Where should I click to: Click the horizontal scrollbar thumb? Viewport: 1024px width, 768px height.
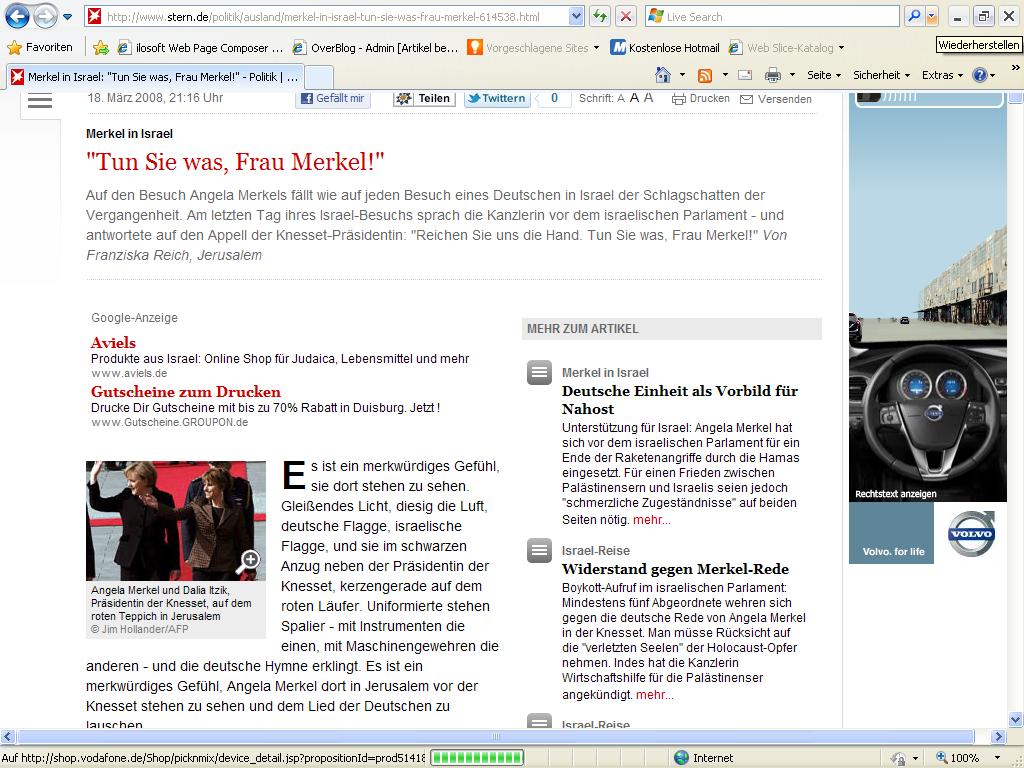[x=496, y=737]
